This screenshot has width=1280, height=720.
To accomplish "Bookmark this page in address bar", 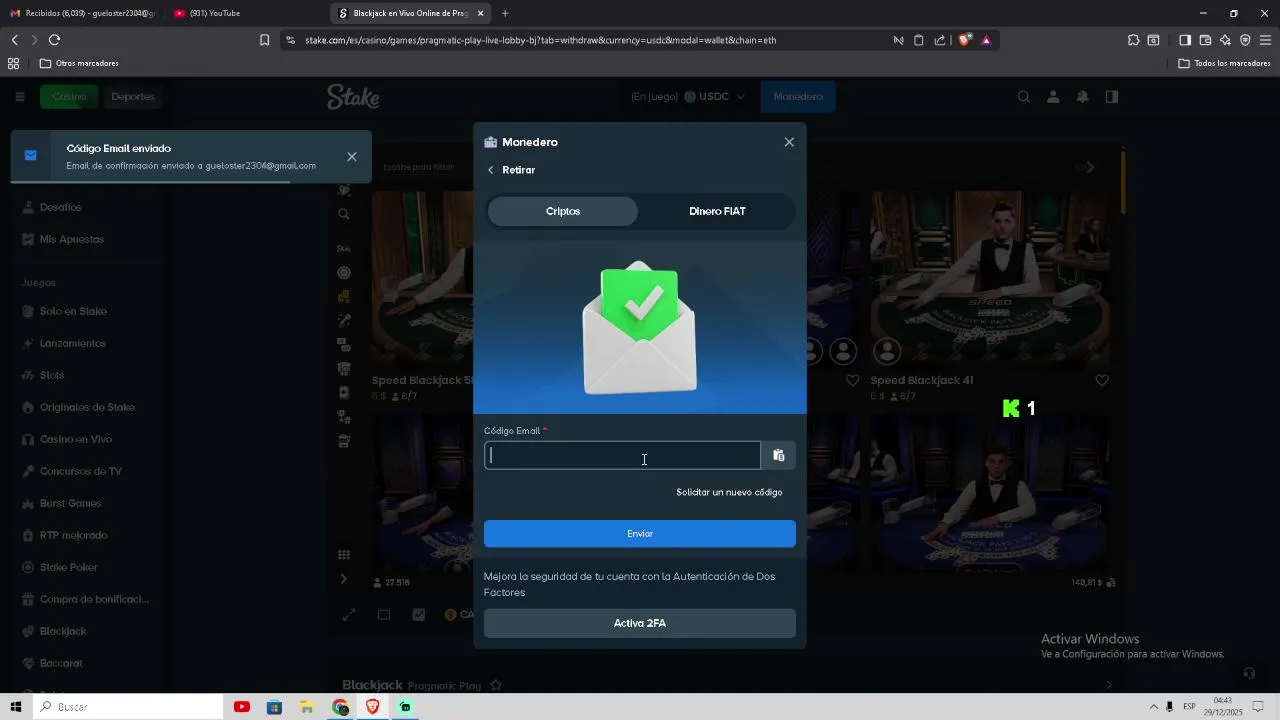I will (x=264, y=40).
